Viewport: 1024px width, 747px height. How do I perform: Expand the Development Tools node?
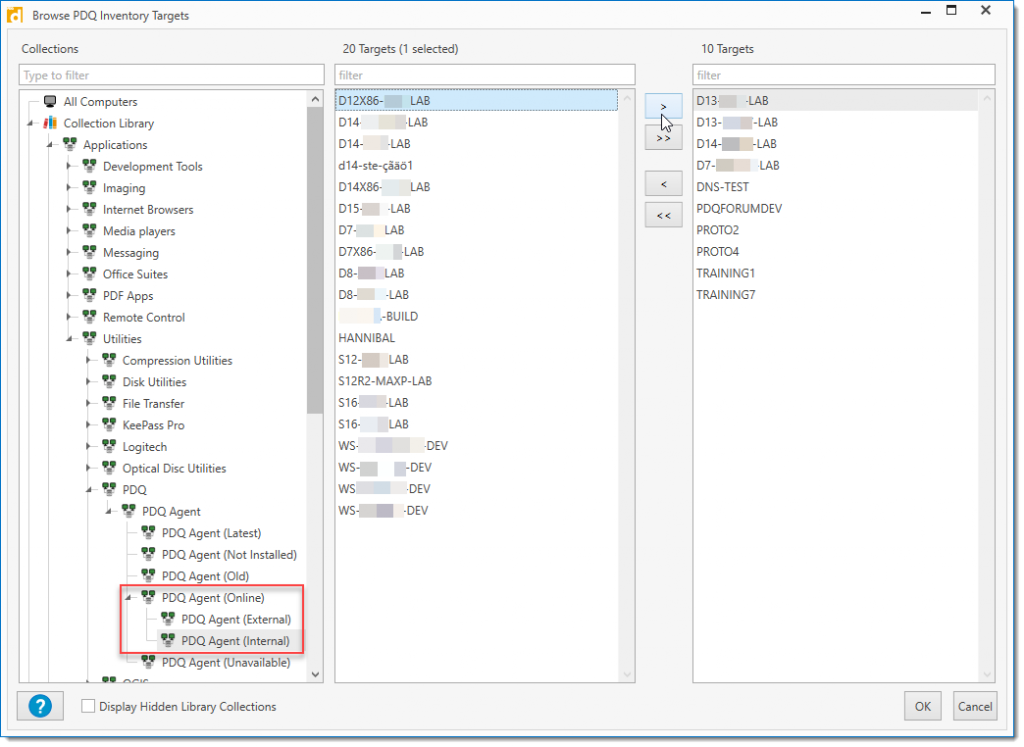coord(69,166)
